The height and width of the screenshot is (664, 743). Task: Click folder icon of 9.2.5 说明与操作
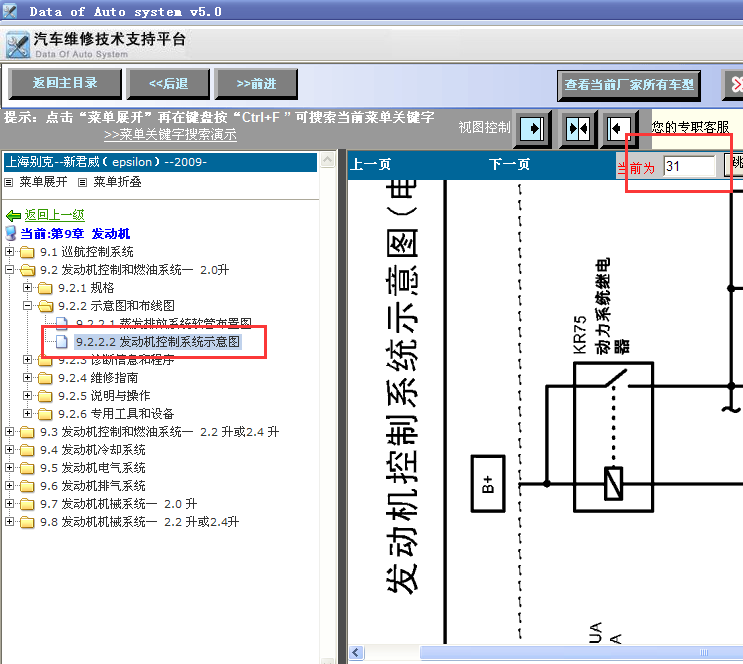pos(45,396)
